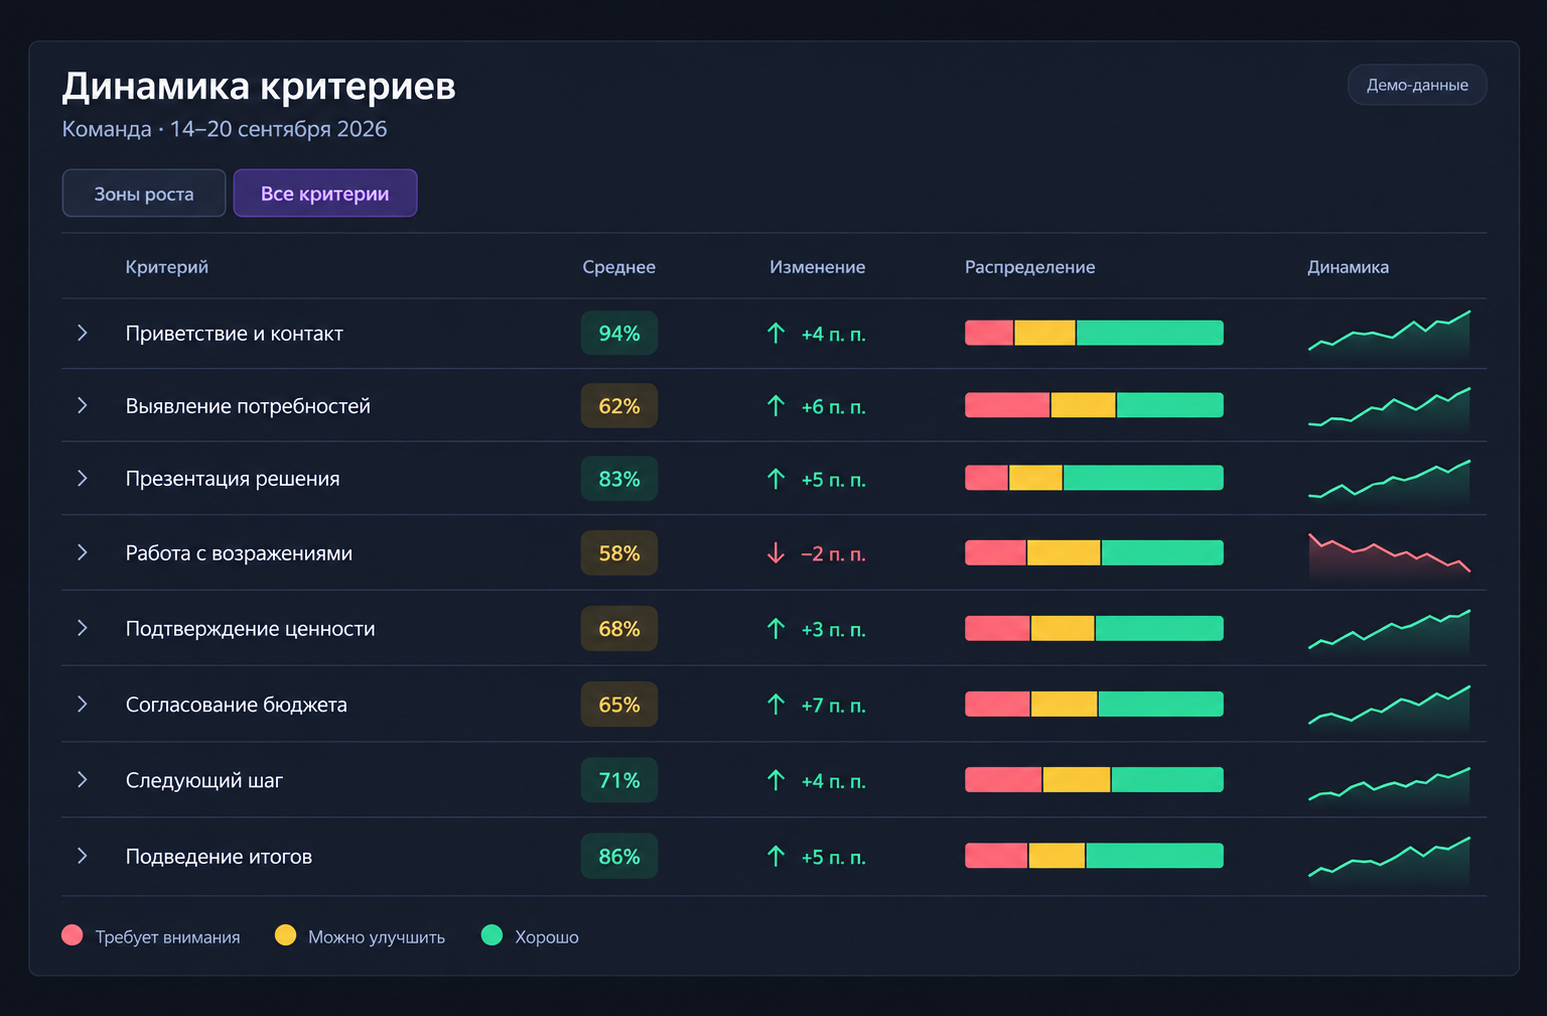Click the yellow Можно улучшить legend dot
This screenshot has height=1016, width=1547.
[x=286, y=935]
